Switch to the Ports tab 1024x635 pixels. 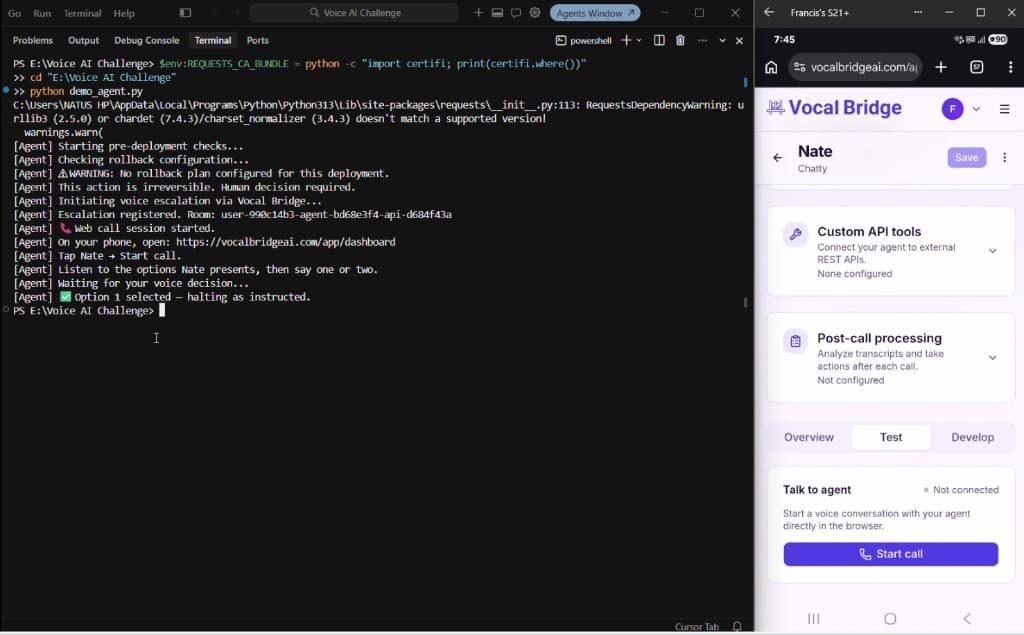pyautogui.click(x=257, y=41)
